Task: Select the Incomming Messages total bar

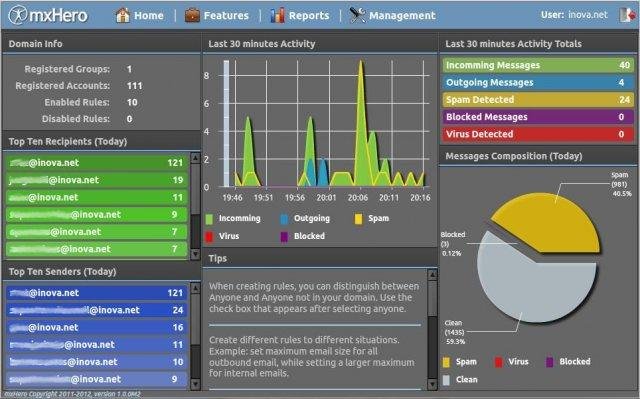Action: (538, 65)
